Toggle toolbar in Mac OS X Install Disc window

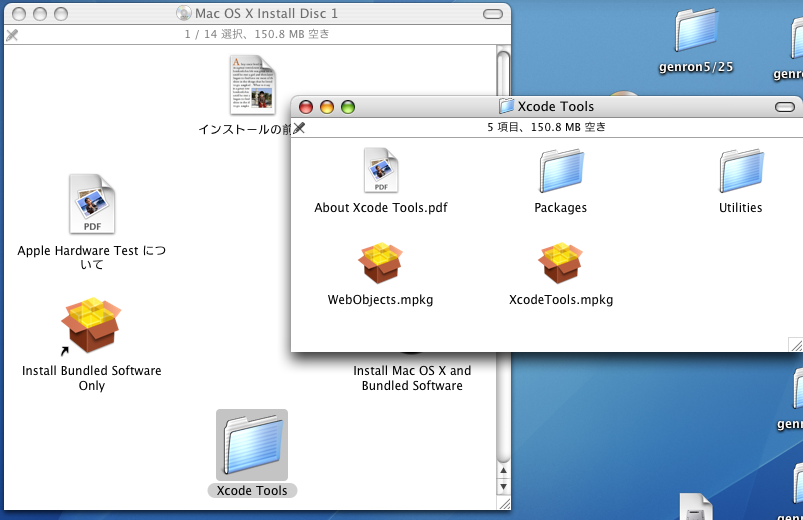492,14
